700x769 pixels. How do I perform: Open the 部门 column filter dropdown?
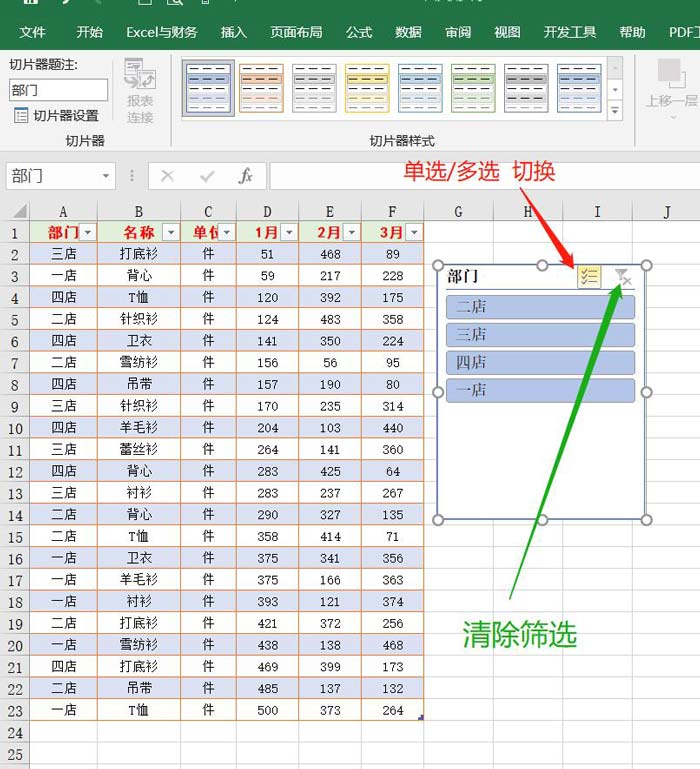coord(88,232)
